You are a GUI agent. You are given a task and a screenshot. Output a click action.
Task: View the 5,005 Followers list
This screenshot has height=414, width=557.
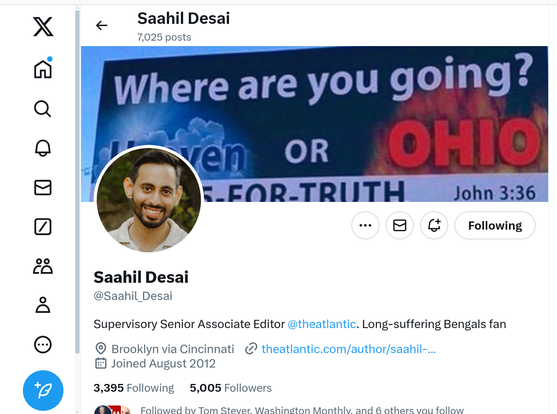tap(231, 388)
